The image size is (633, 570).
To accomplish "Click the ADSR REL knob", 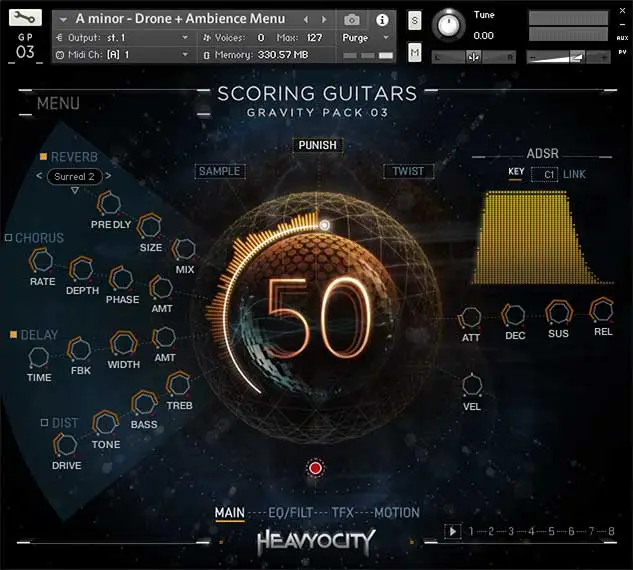I will click(602, 311).
